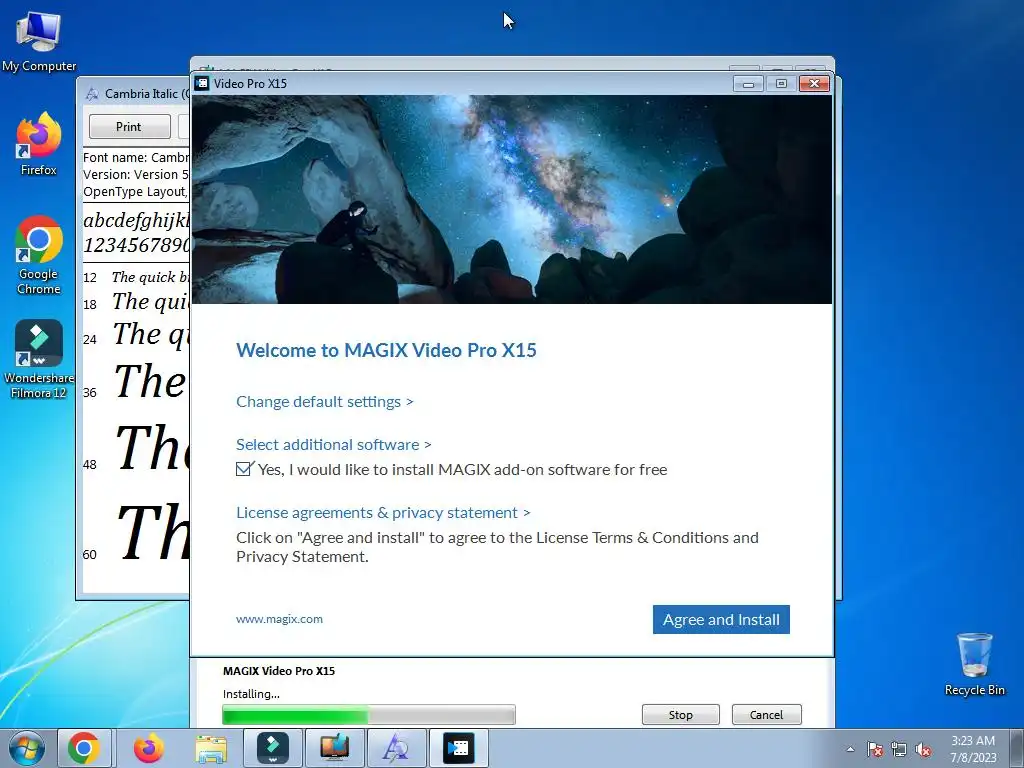Screen dimensions: 1024x768
Task: Click the Welcome to MAGIX Video Pro X15 heading
Action: coord(387,350)
